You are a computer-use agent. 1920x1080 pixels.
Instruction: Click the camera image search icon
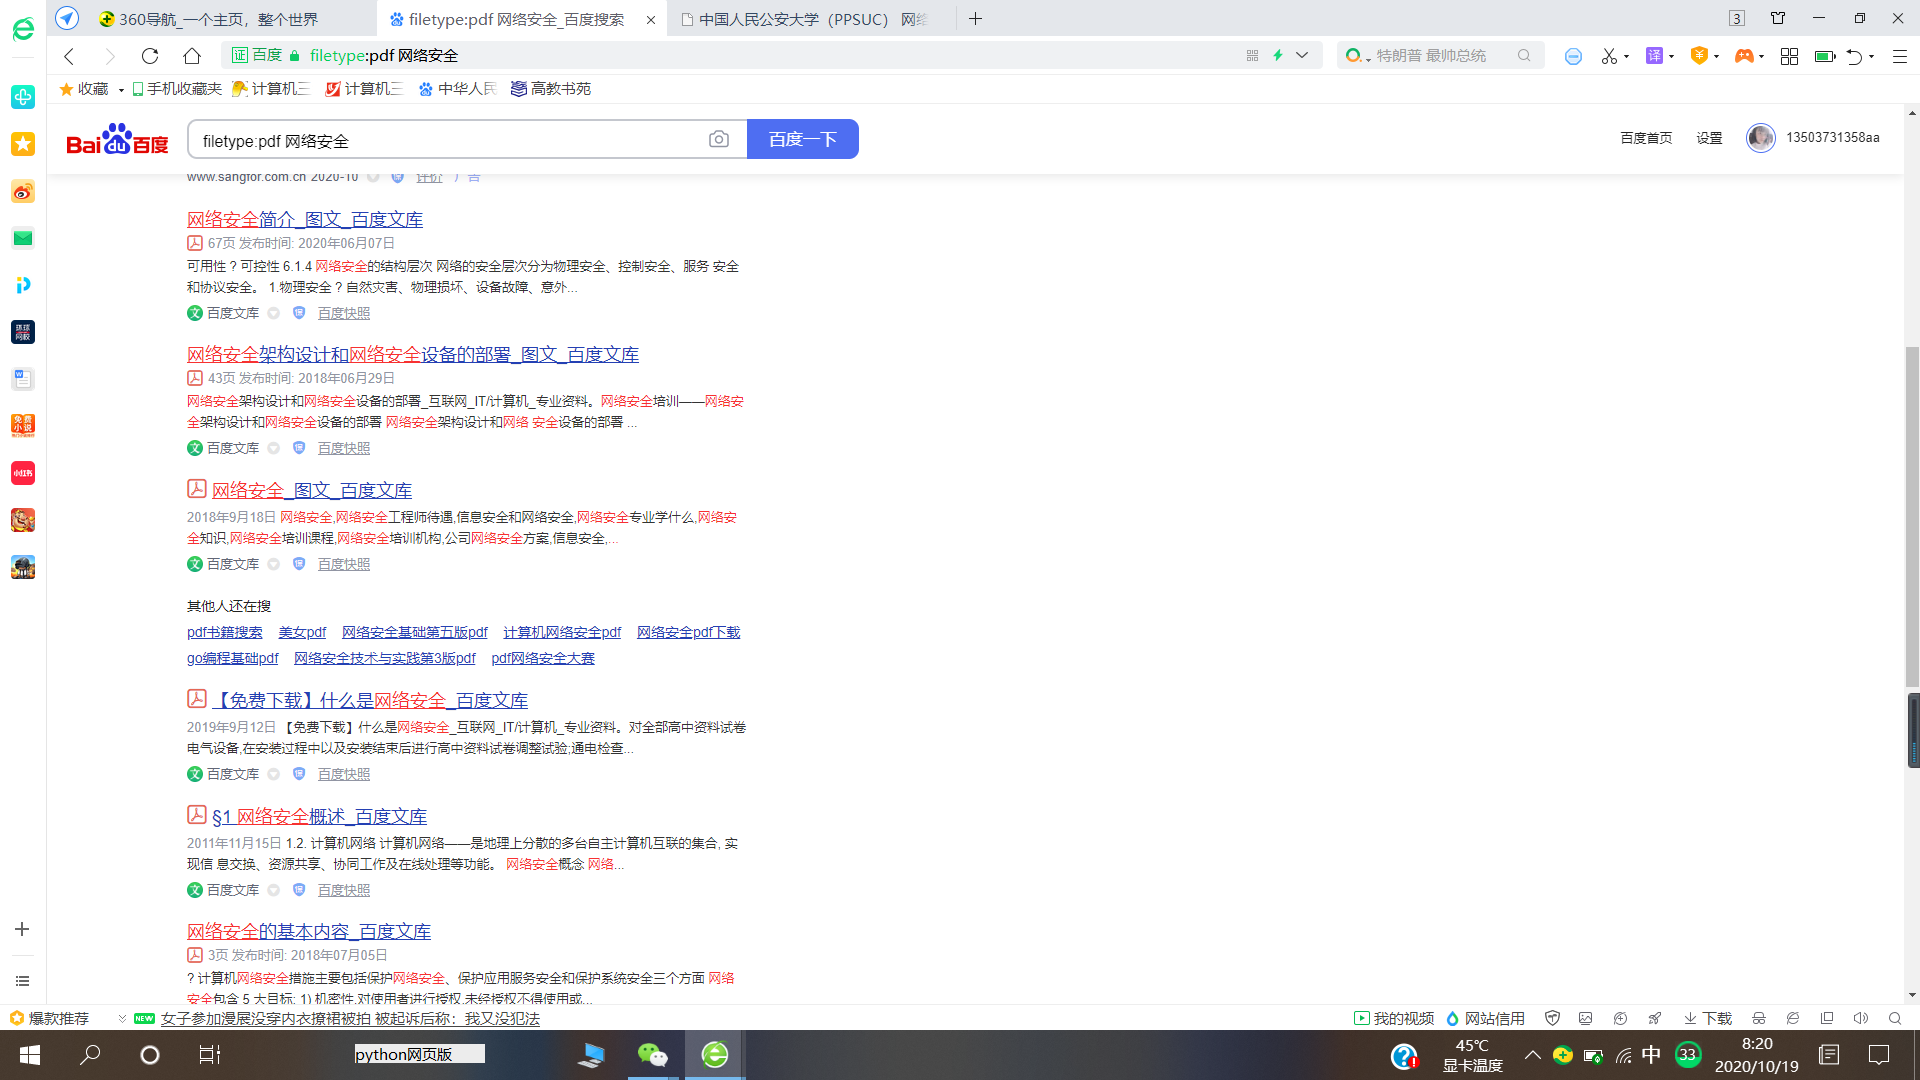pos(718,140)
